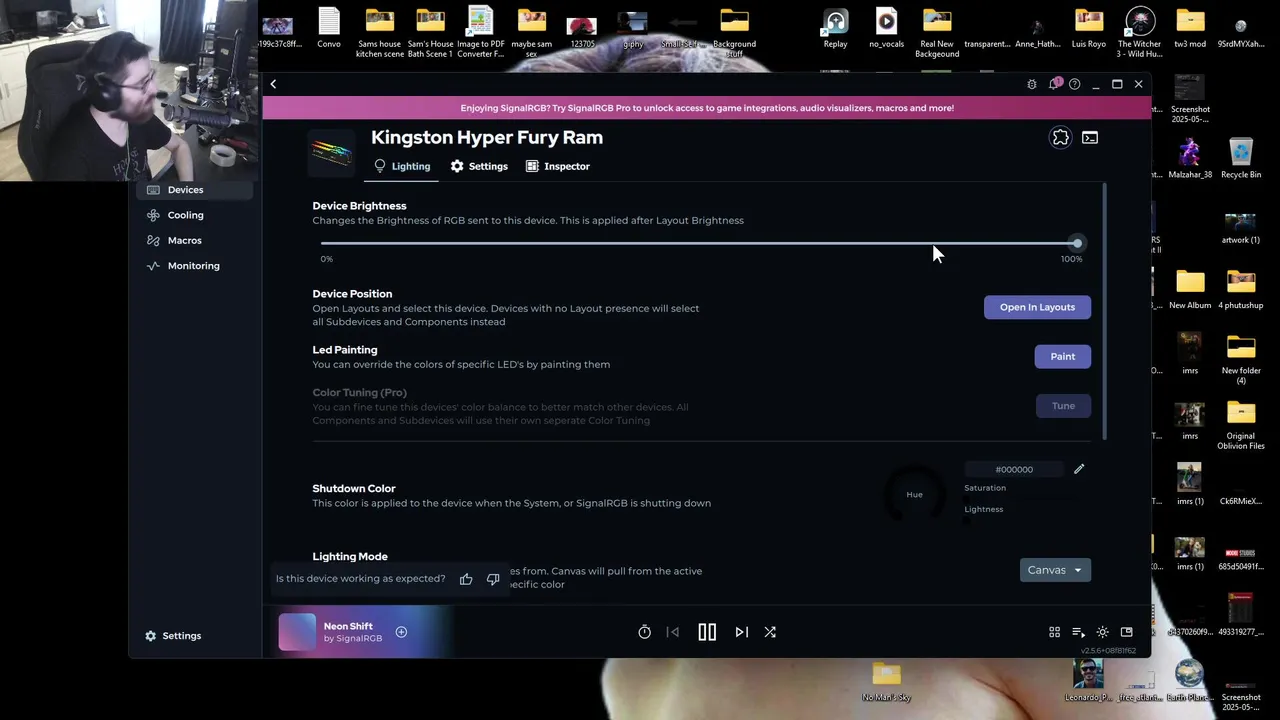Click thumbs down for device feedback
This screenshot has width=1280, height=720.
493,579
